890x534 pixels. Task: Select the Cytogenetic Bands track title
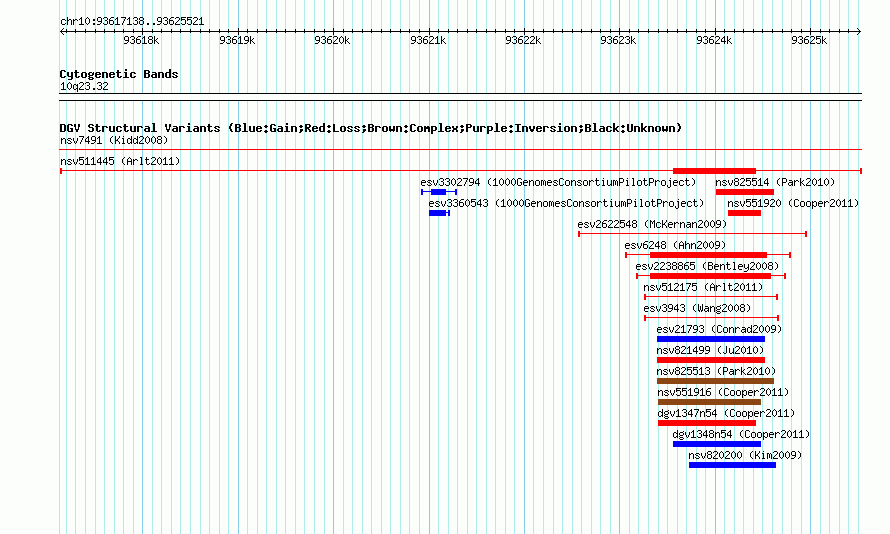119,74
